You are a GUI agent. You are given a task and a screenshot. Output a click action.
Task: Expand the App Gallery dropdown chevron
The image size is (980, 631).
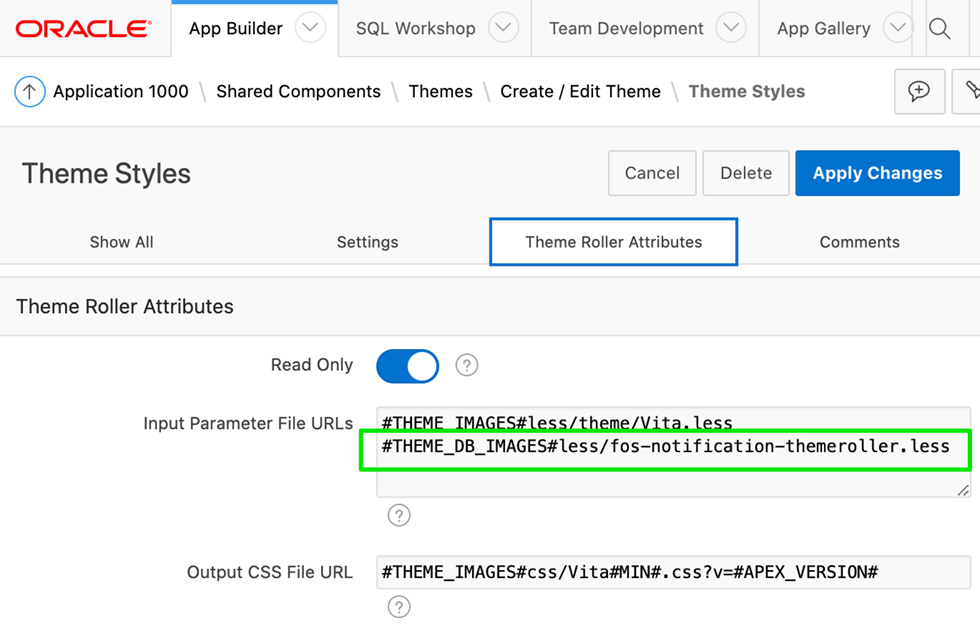(899, 28)
